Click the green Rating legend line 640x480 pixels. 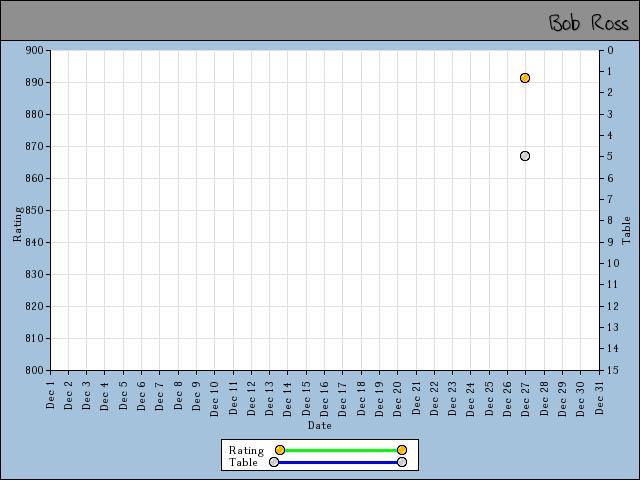341,450
